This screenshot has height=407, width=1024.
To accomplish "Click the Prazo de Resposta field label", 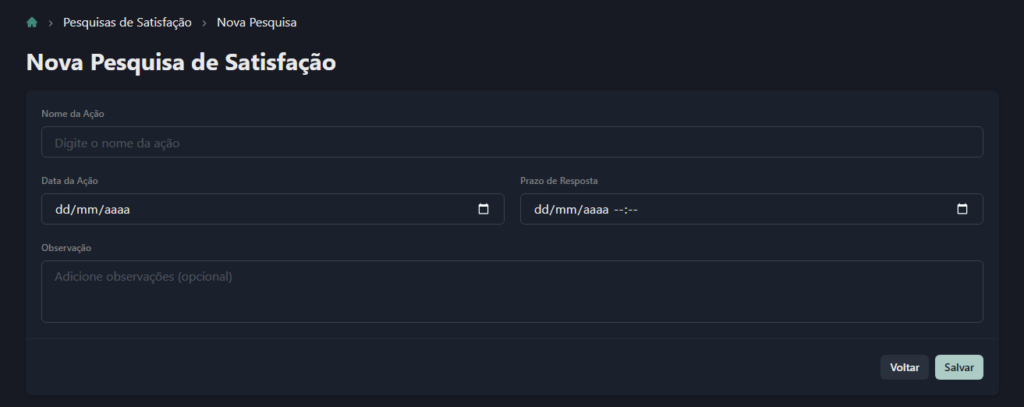I will [559, 181].
